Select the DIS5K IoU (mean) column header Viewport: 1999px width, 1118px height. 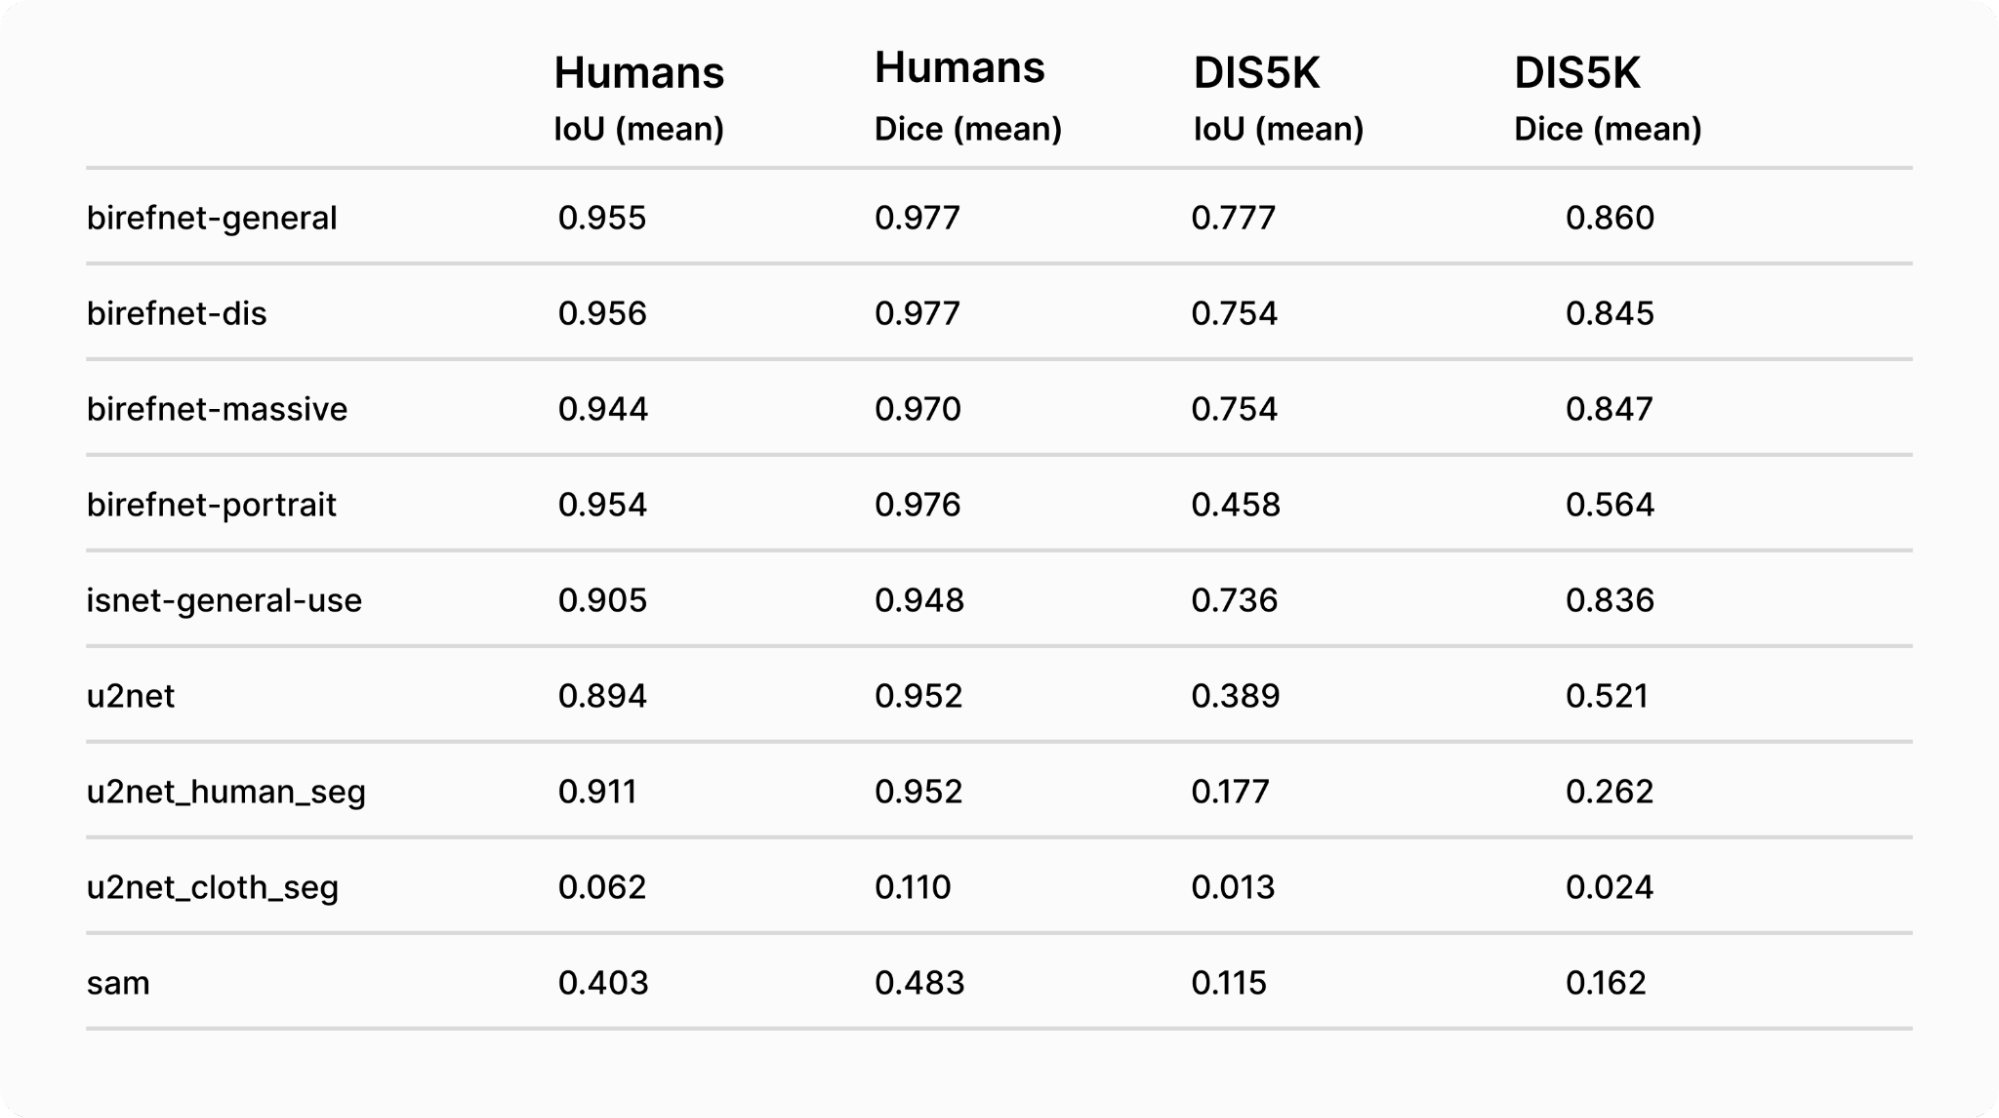coord(1278,98)
